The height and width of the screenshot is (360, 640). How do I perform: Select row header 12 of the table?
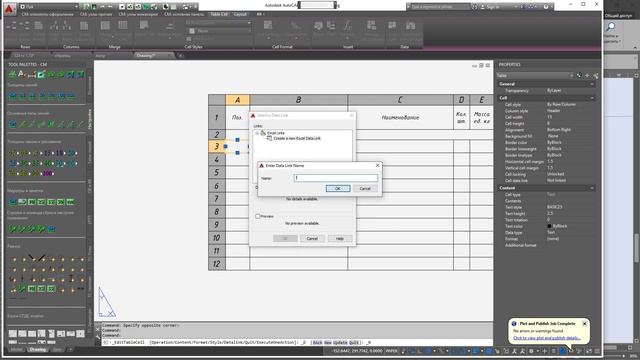coord(217,264)
